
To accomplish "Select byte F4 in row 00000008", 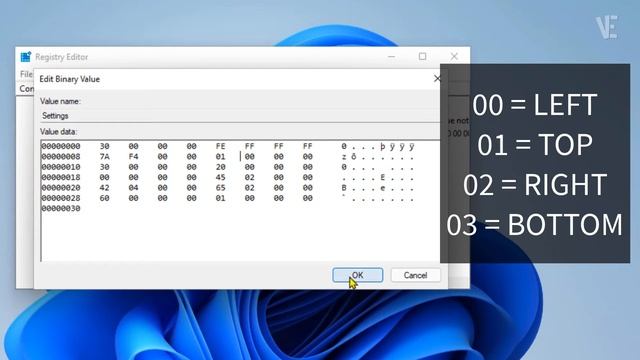I will pos(133,157).
